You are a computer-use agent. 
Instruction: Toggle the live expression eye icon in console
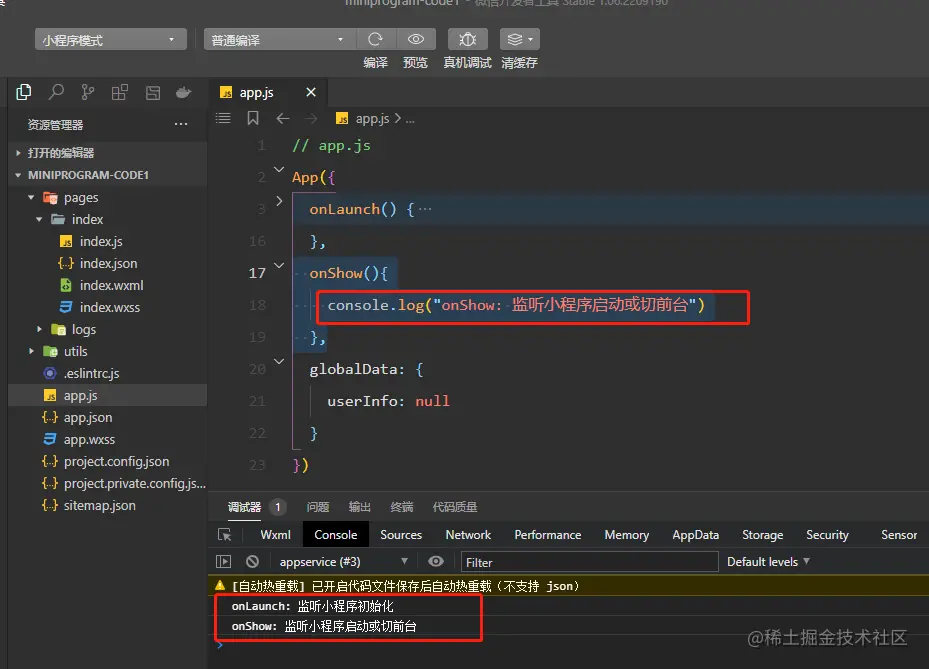435,561
